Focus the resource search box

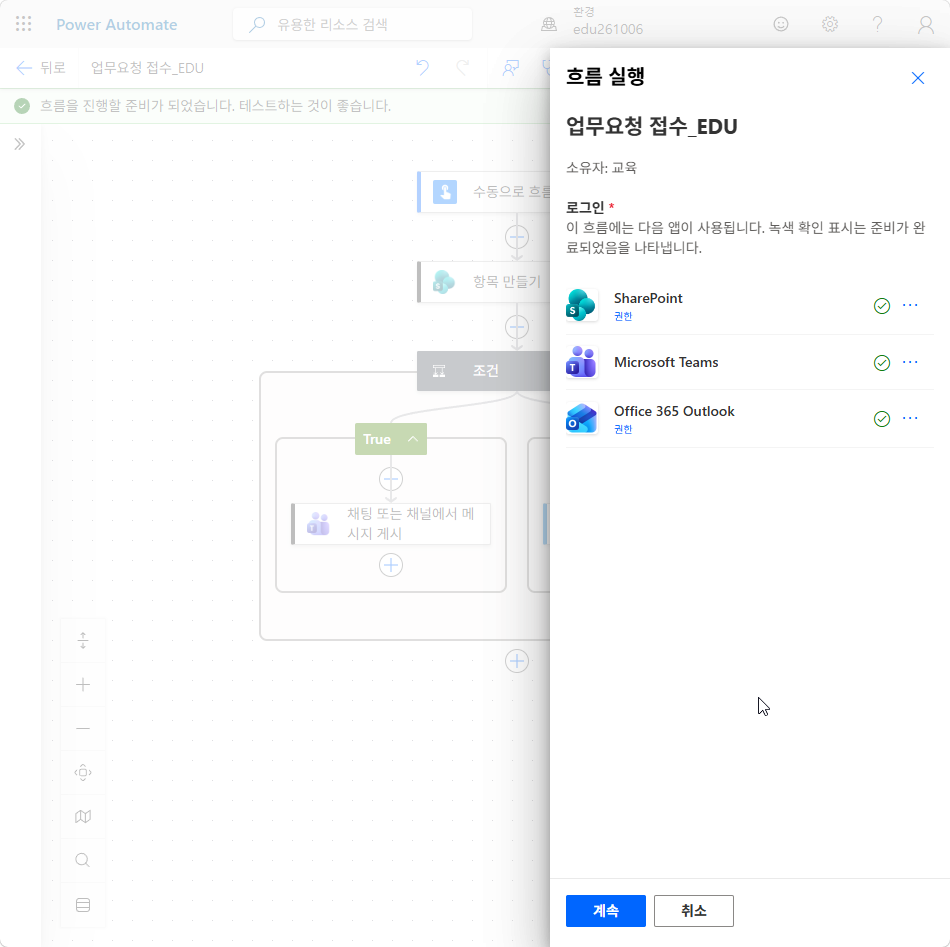click(353, 24)
